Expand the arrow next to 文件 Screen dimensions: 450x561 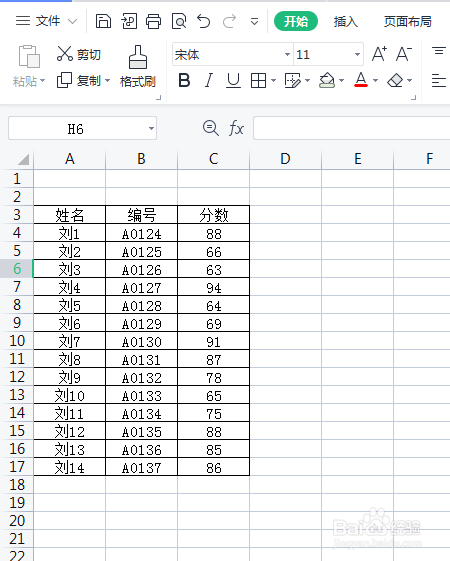[73, 22]
